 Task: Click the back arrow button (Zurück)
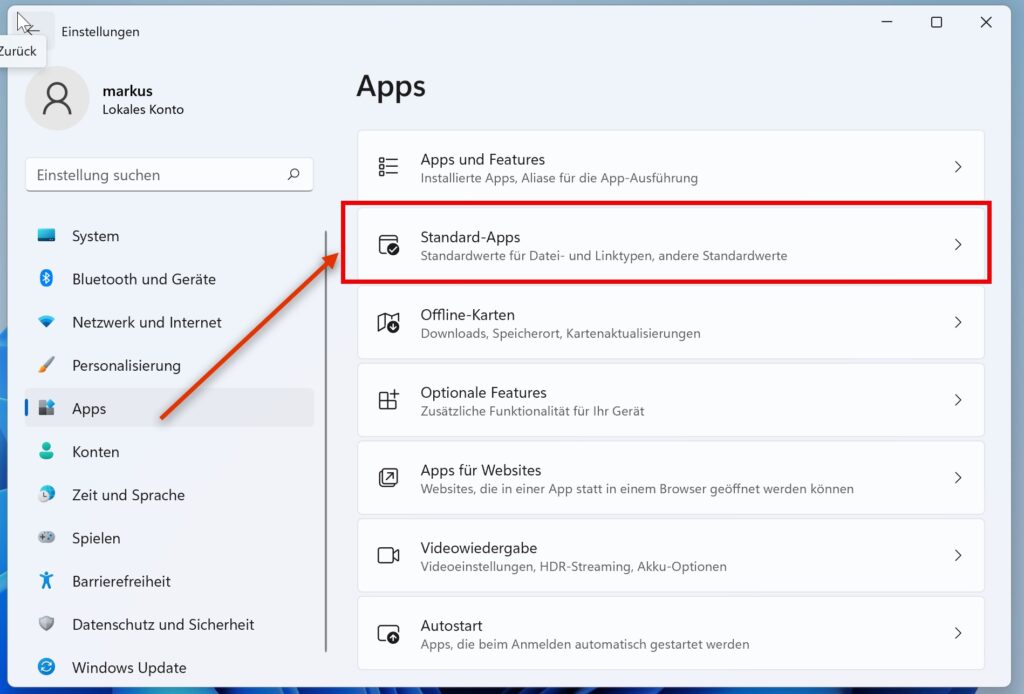point(30,30)
